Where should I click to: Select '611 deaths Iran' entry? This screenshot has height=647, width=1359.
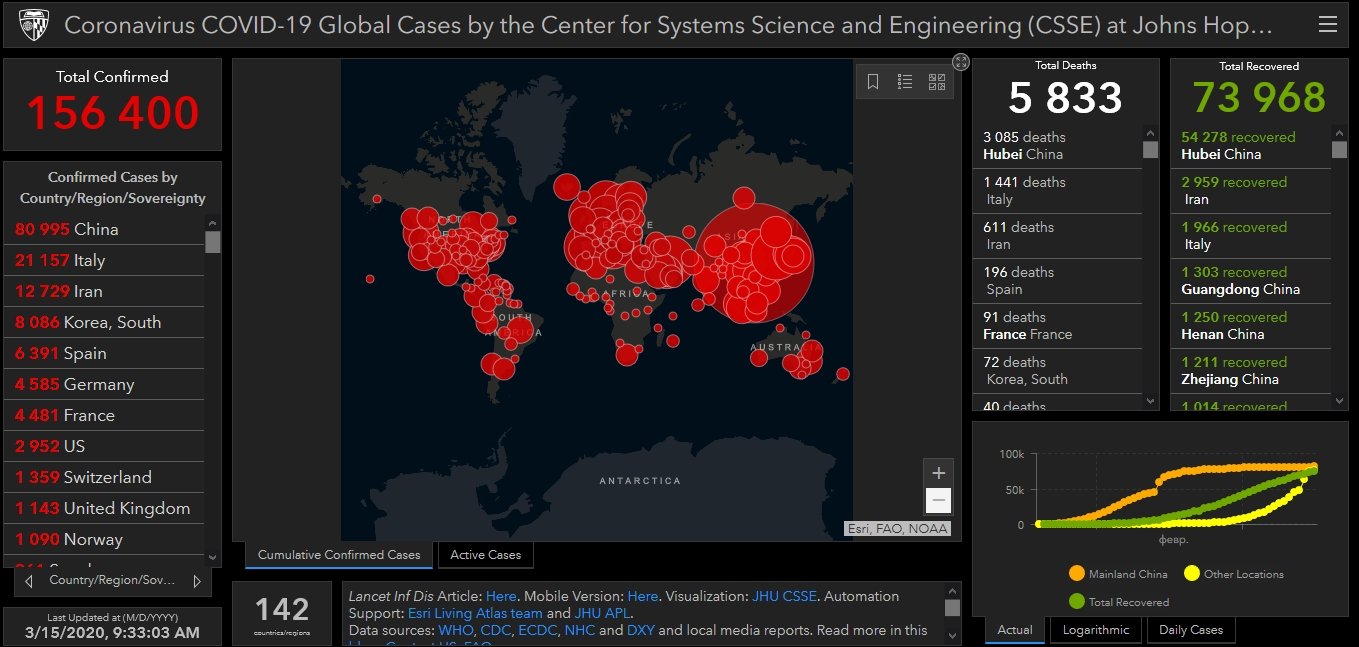[x=1058, y=236]
